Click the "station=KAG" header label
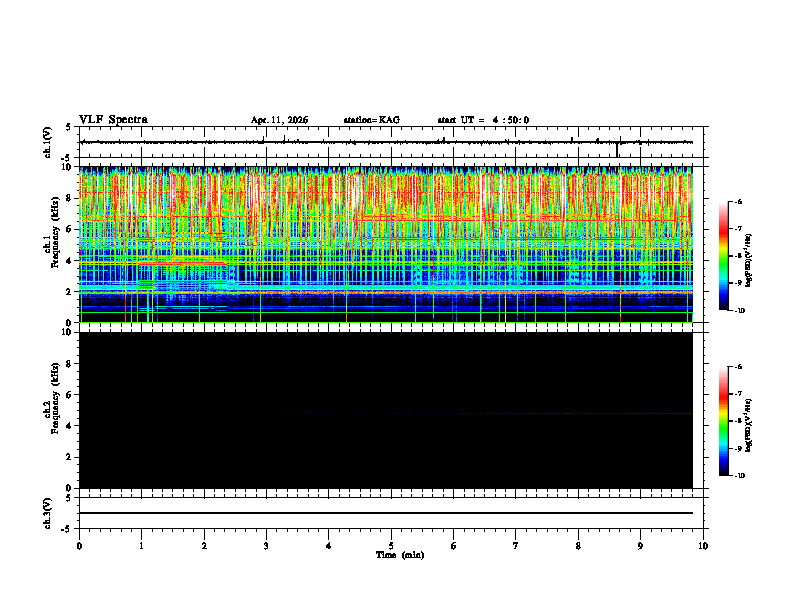 click(372, 120)
